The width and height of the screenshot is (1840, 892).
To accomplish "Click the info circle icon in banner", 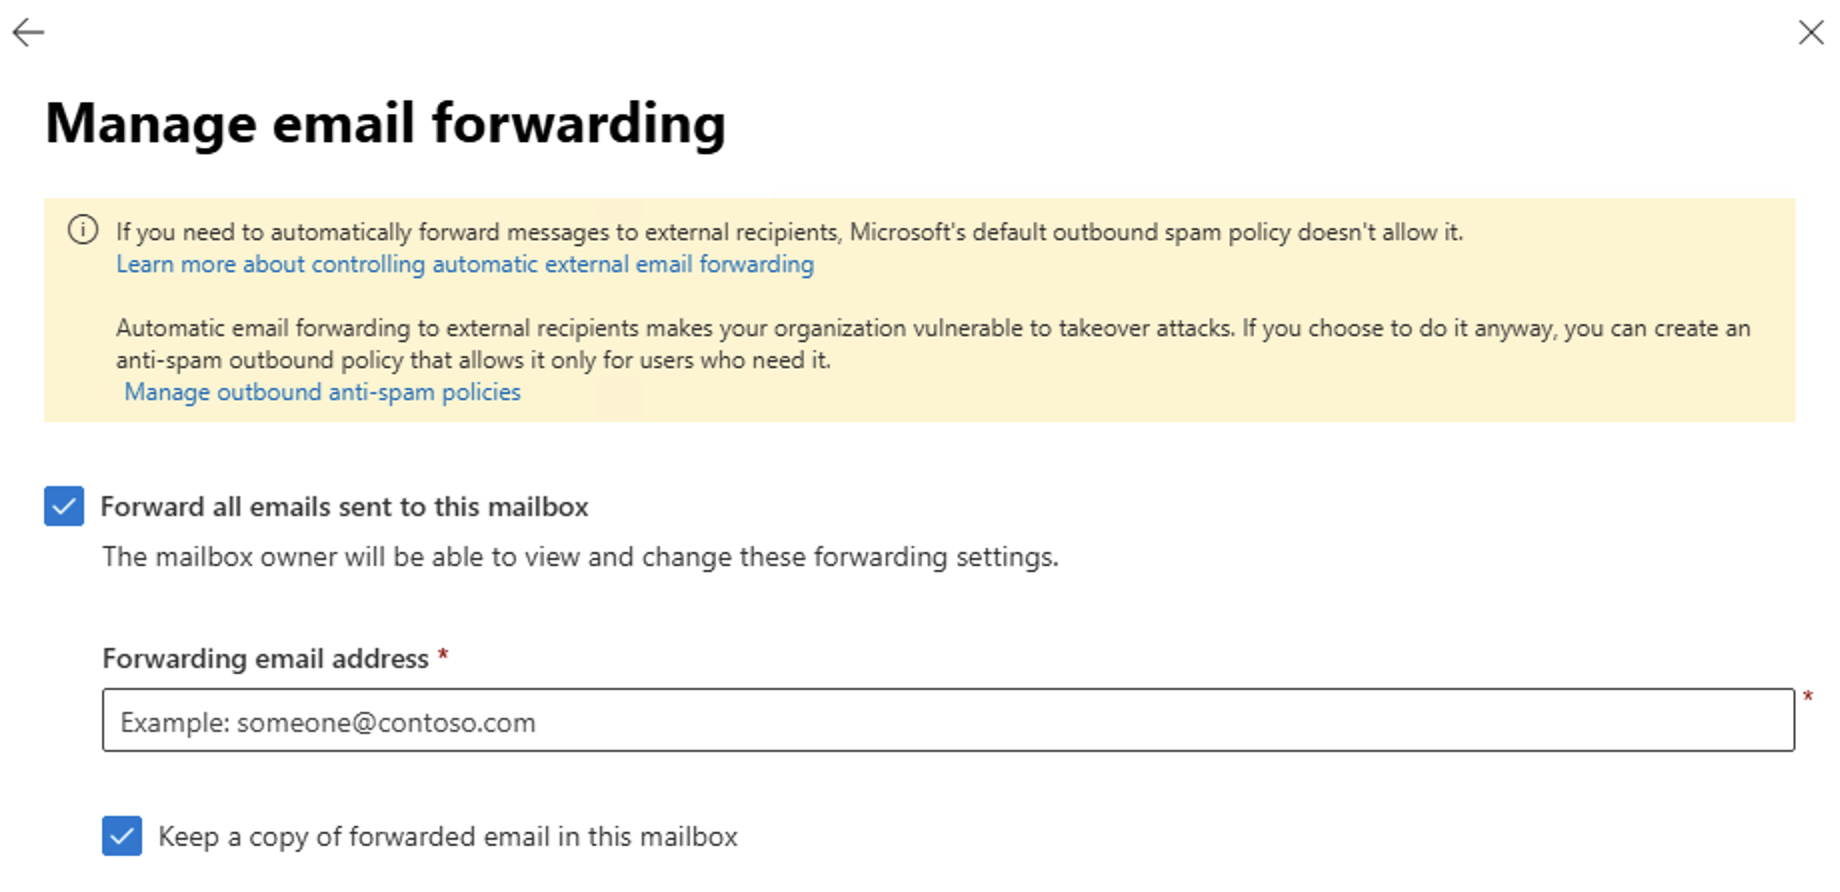I will (83, 231).
